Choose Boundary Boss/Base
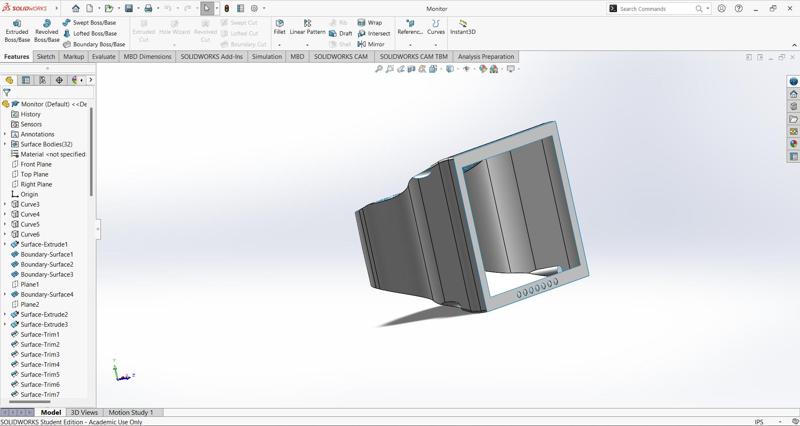 tap(94, 44)
